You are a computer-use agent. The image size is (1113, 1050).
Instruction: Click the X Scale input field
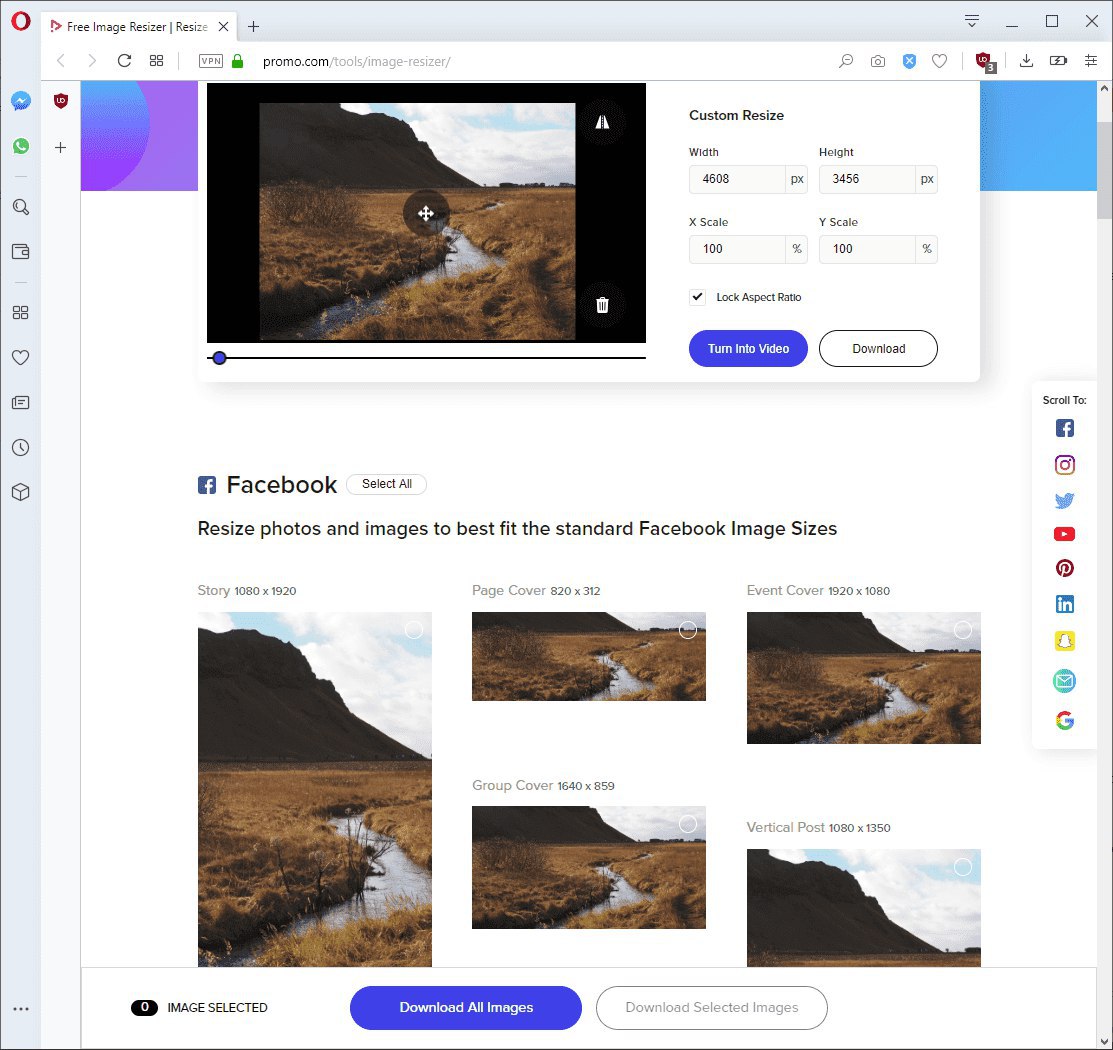pos(738,249)
